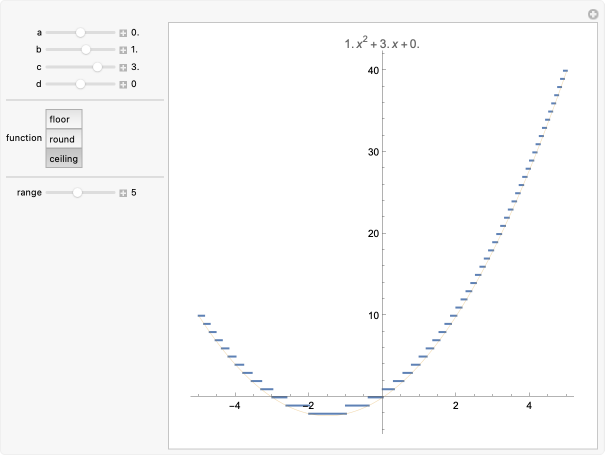The height and width of the screenshot is (456, 605).
Task: Show extra controls for slider d
Action: pos(123,84)
